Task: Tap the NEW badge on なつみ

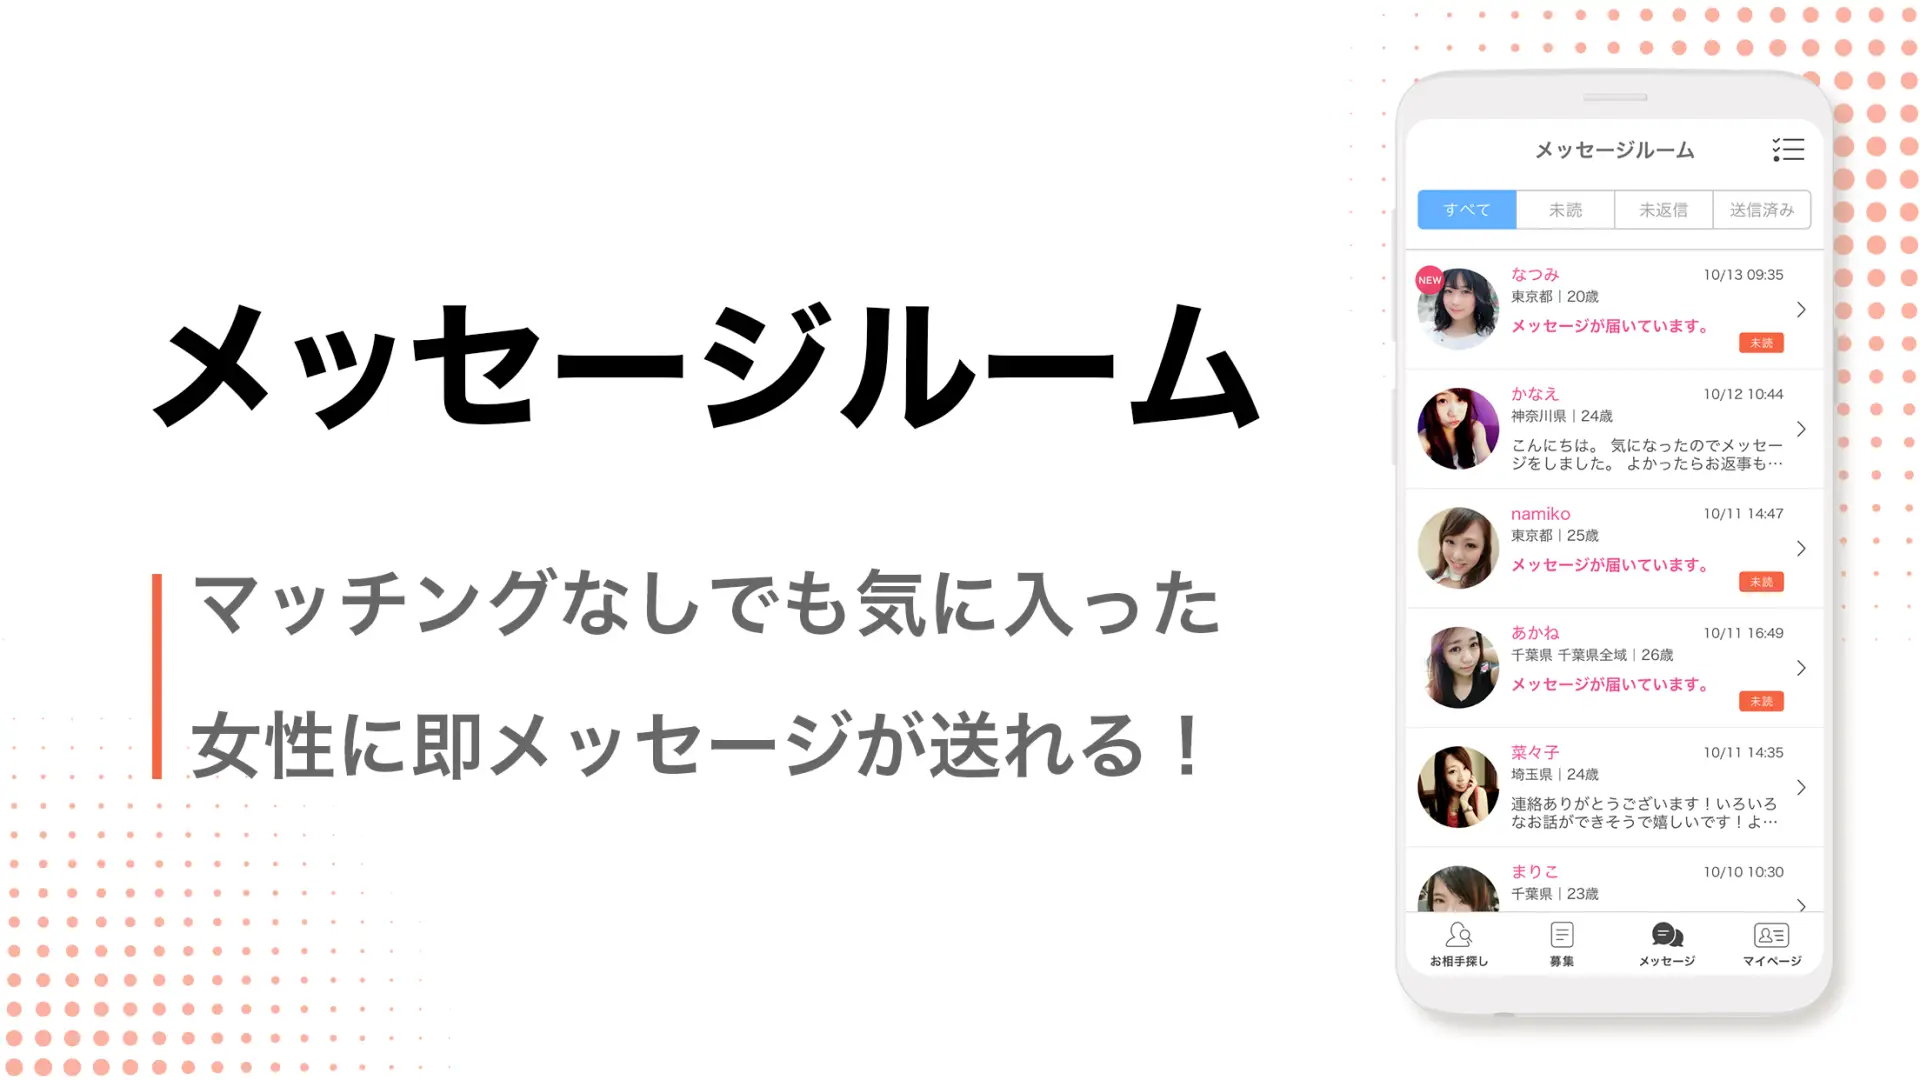Action: [x=1430, y=280]
